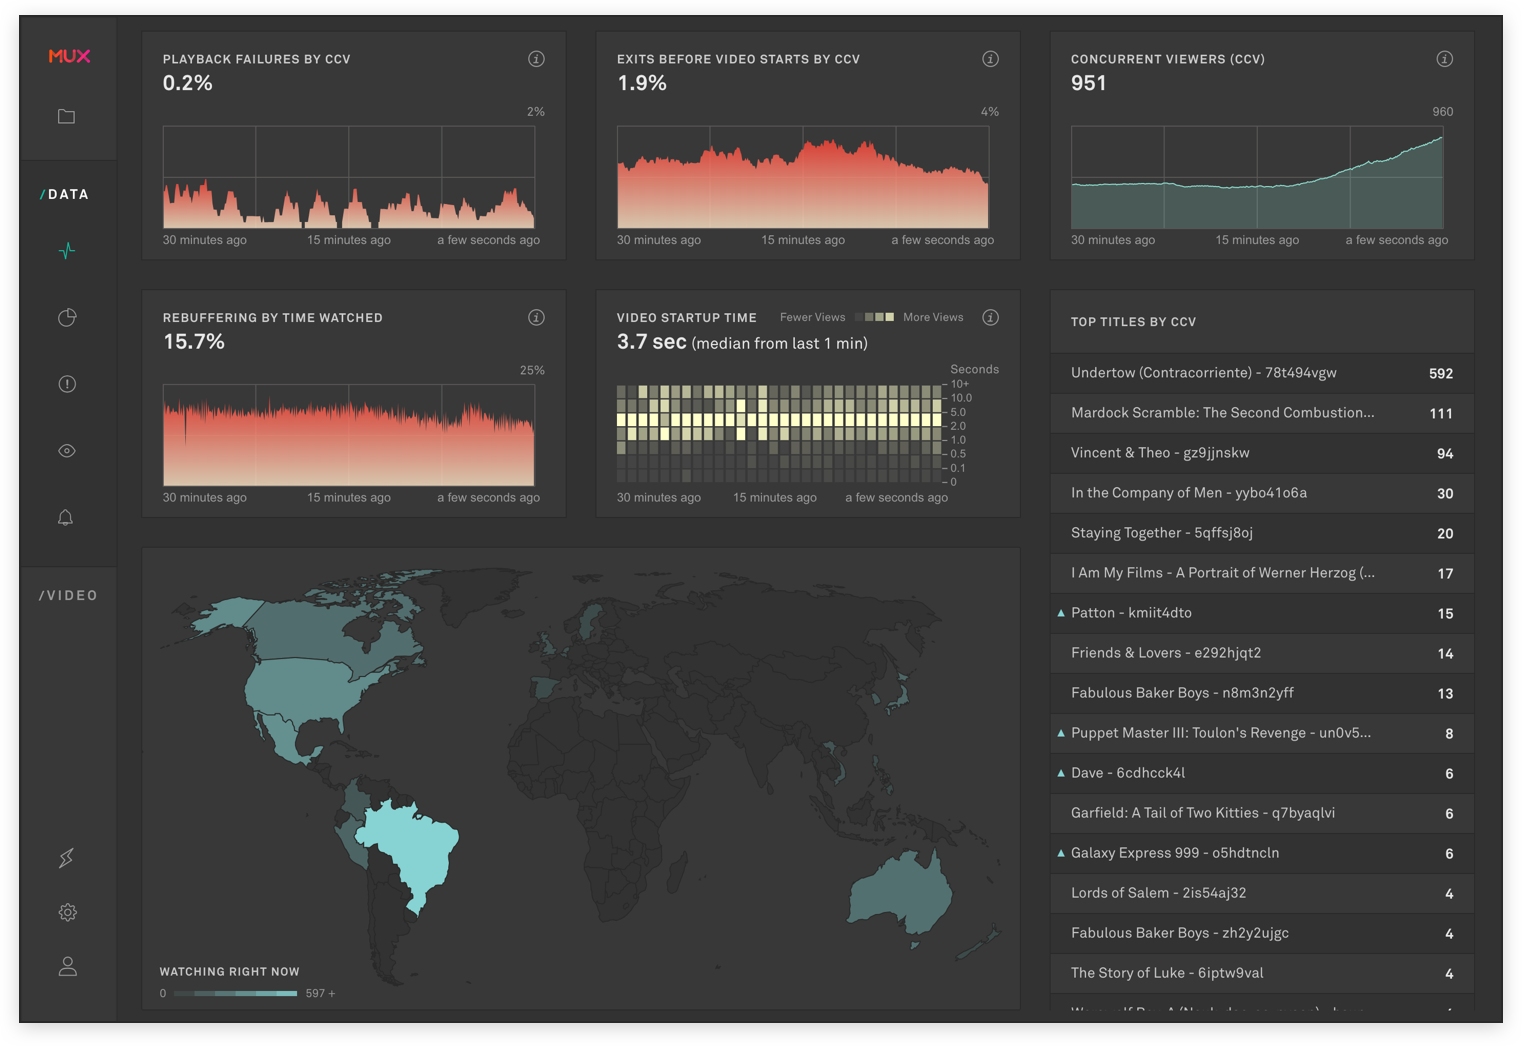The height and width of the screenshot is (1046, 1522).
Task: Expand the Patton title entry
Action: 1061,613
